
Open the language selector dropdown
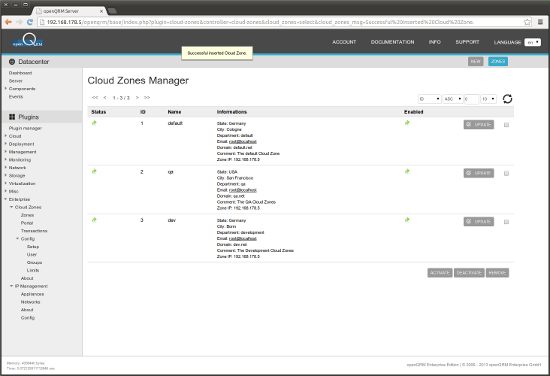tap(532, 42)
